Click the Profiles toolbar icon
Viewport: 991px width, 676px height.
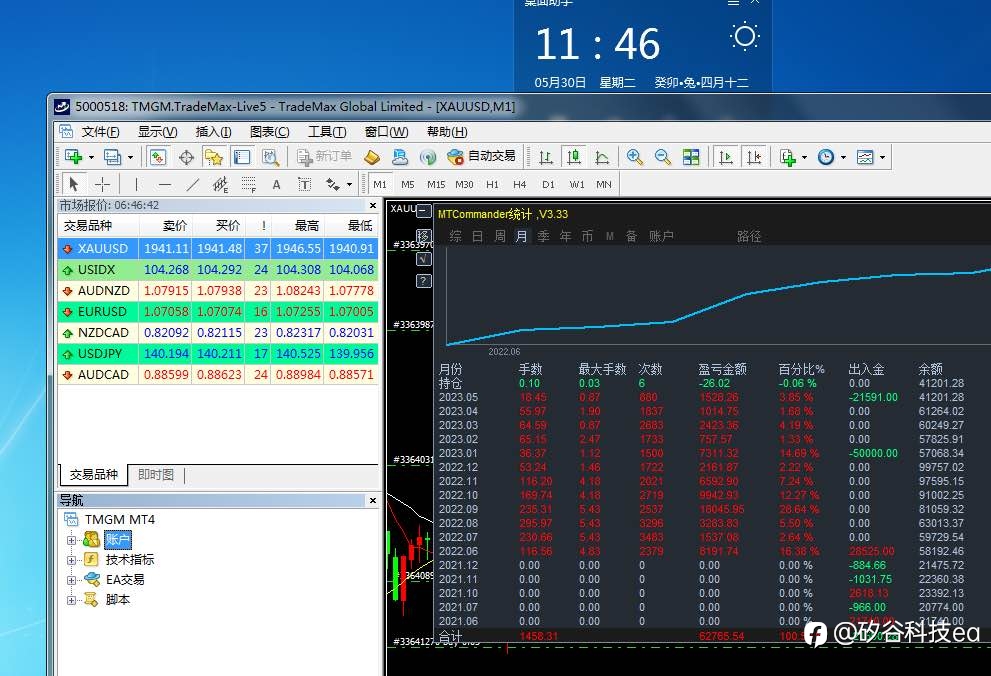pos(112,157)
